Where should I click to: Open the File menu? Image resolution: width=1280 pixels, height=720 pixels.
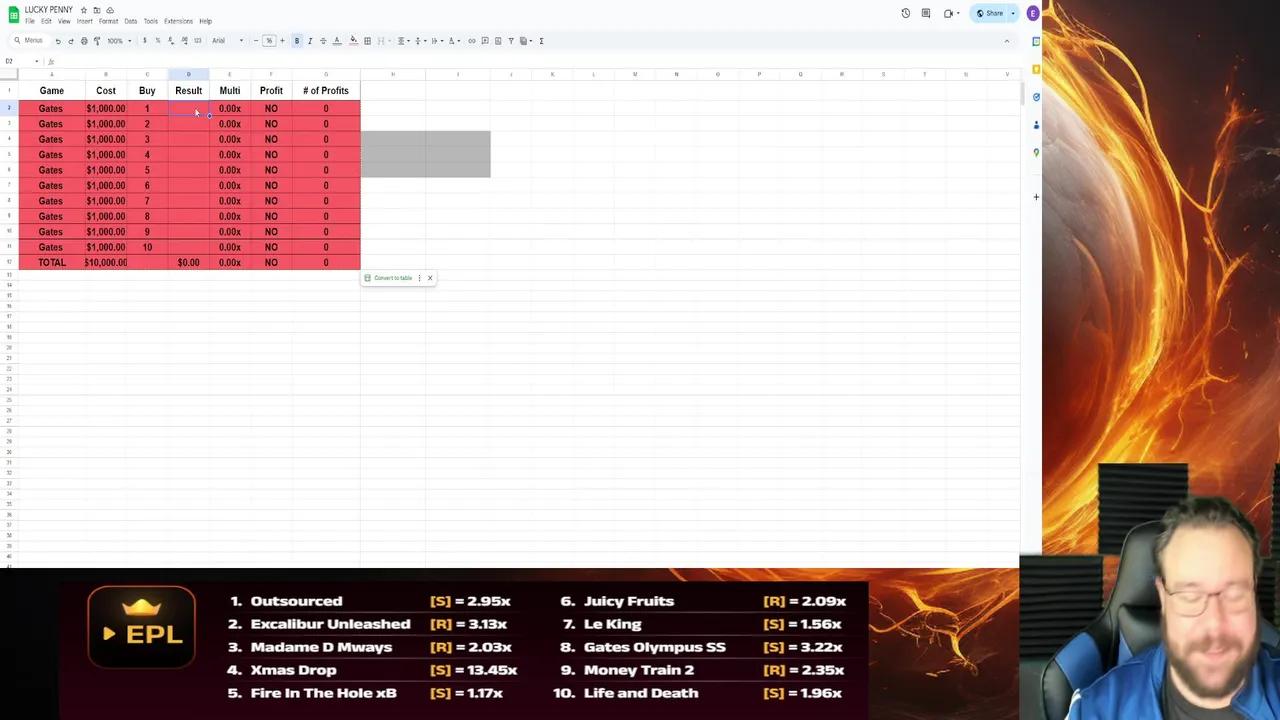click(30, 21)
